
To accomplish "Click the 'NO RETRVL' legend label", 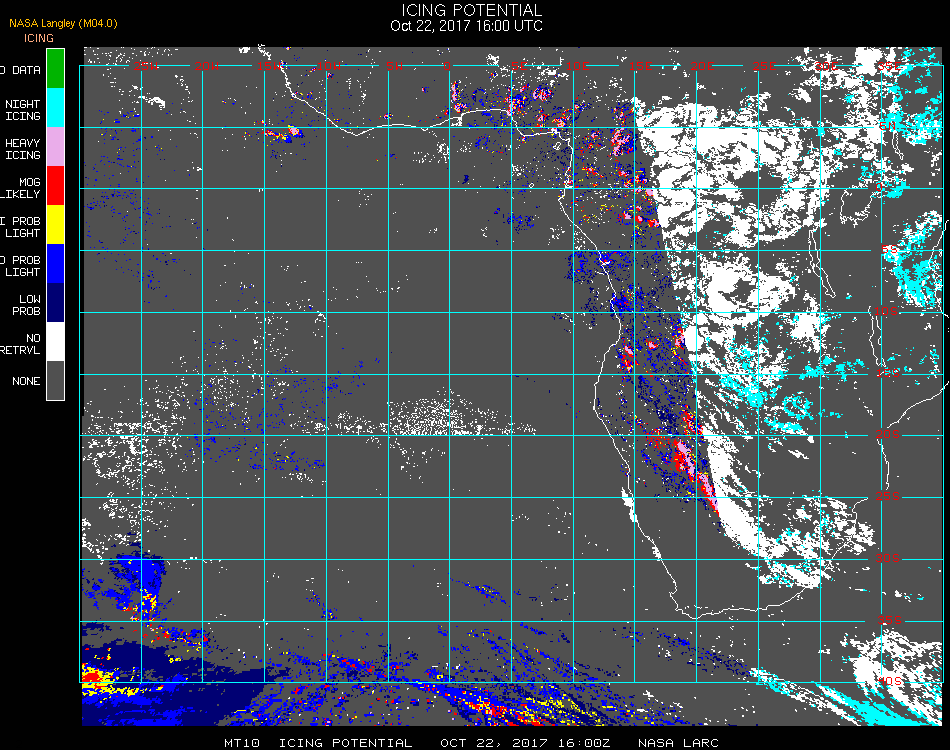I will [x=21, y=344].
